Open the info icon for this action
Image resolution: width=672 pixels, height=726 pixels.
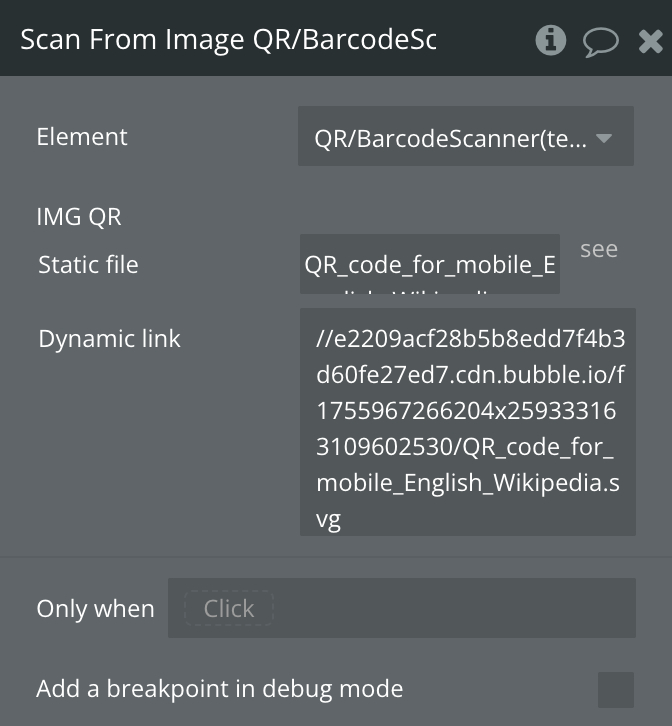point(550,40)
